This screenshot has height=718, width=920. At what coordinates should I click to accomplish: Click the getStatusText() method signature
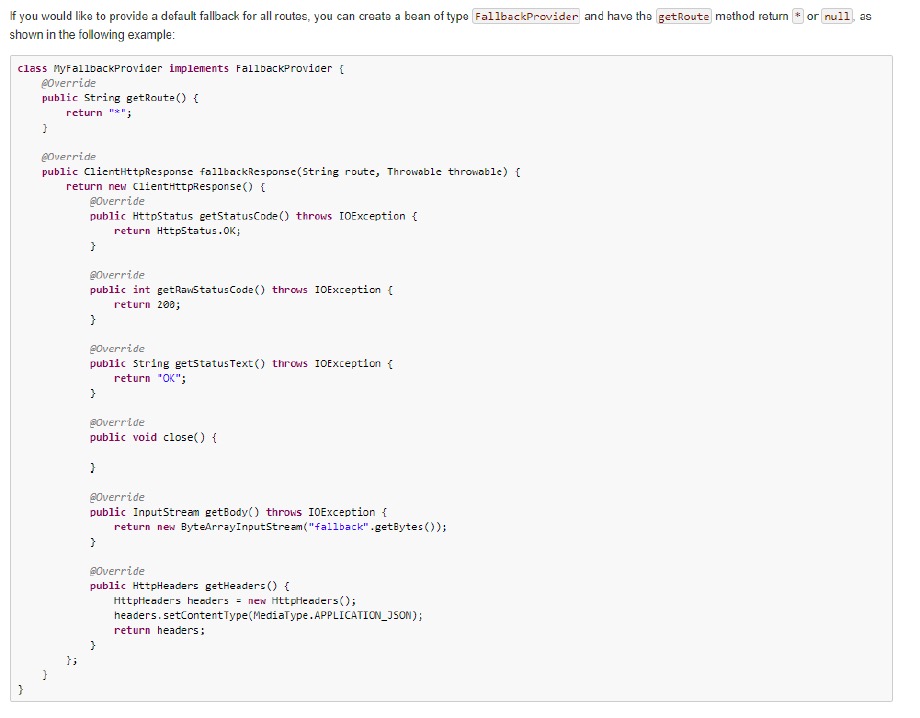click(x=241, y=364)
